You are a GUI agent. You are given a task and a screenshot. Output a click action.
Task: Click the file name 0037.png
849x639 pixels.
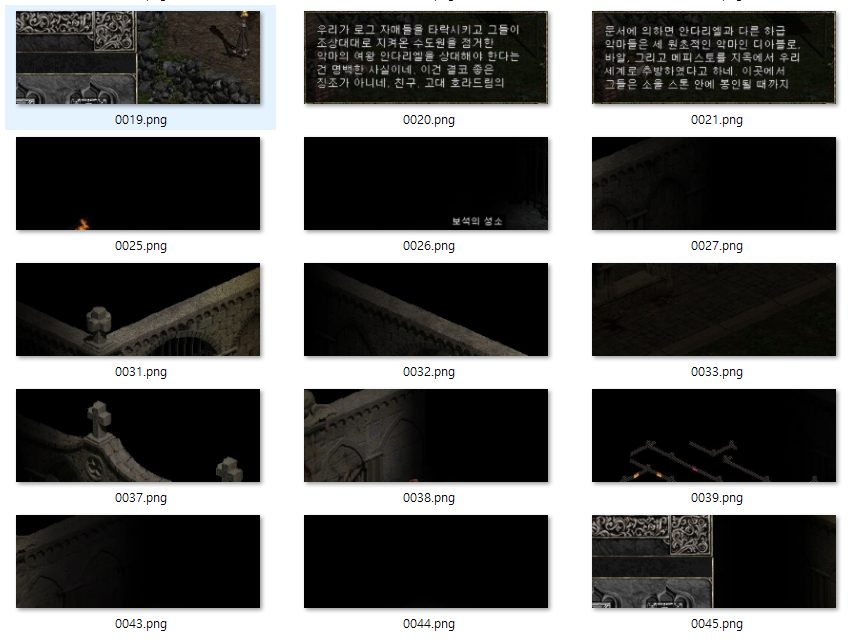pos(141,498)
